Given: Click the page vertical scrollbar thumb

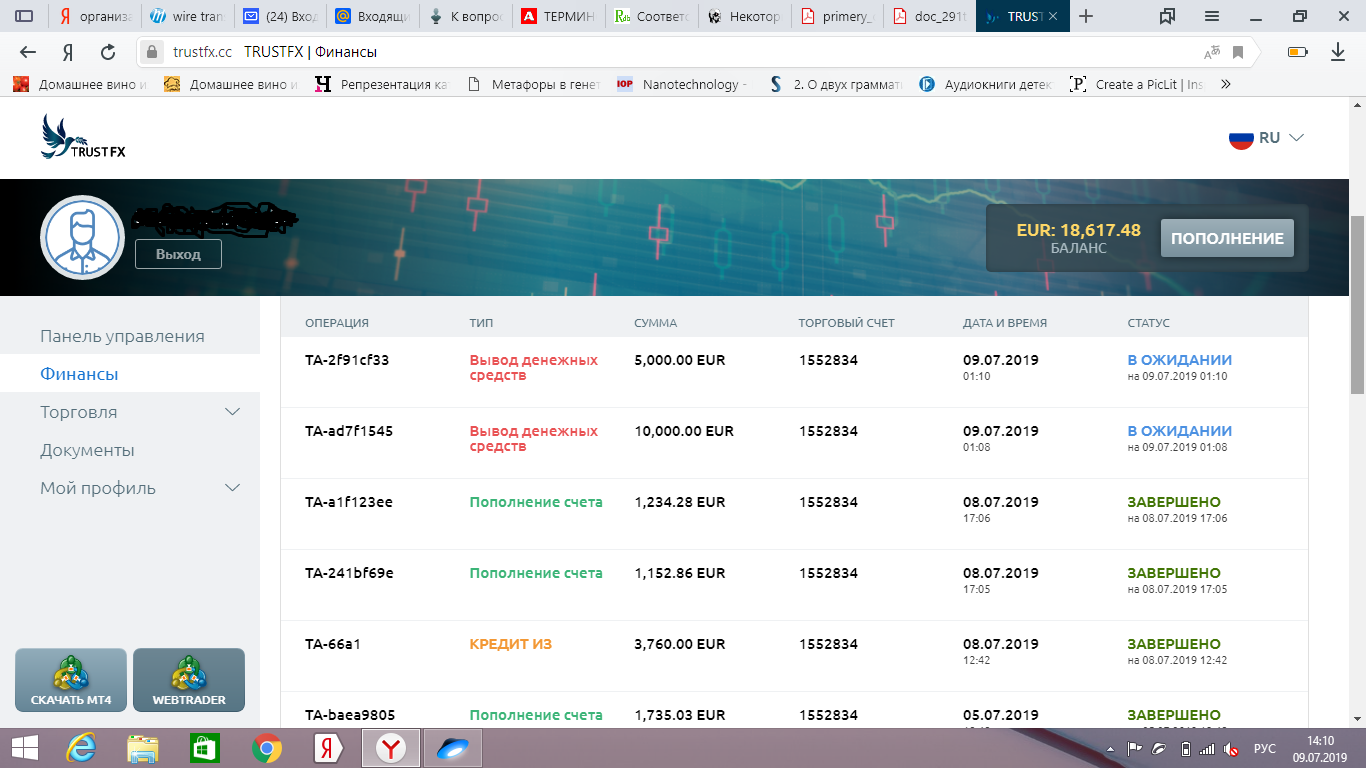Looking at the screenshot, I should click(1357, 305).
